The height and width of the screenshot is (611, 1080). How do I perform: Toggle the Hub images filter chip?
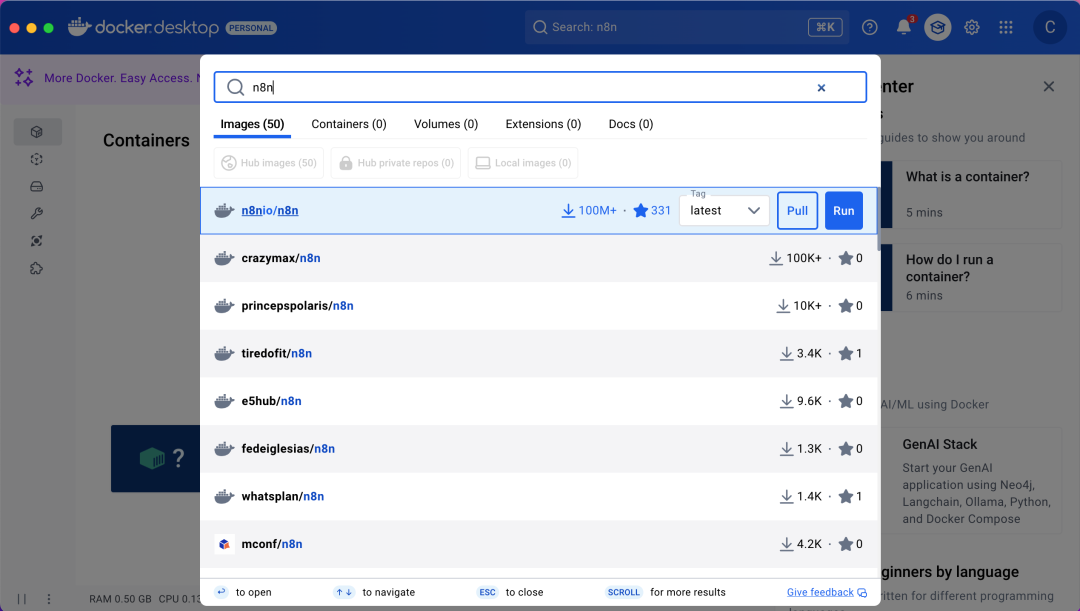(269, 163)
